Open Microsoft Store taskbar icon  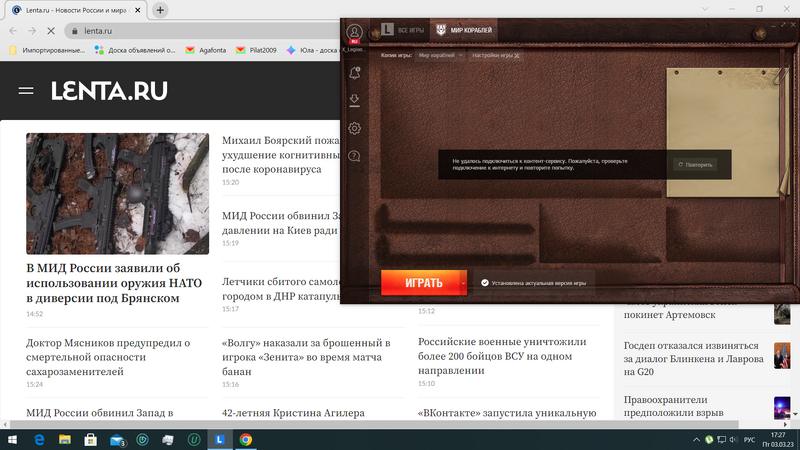[x=90, y=439]
